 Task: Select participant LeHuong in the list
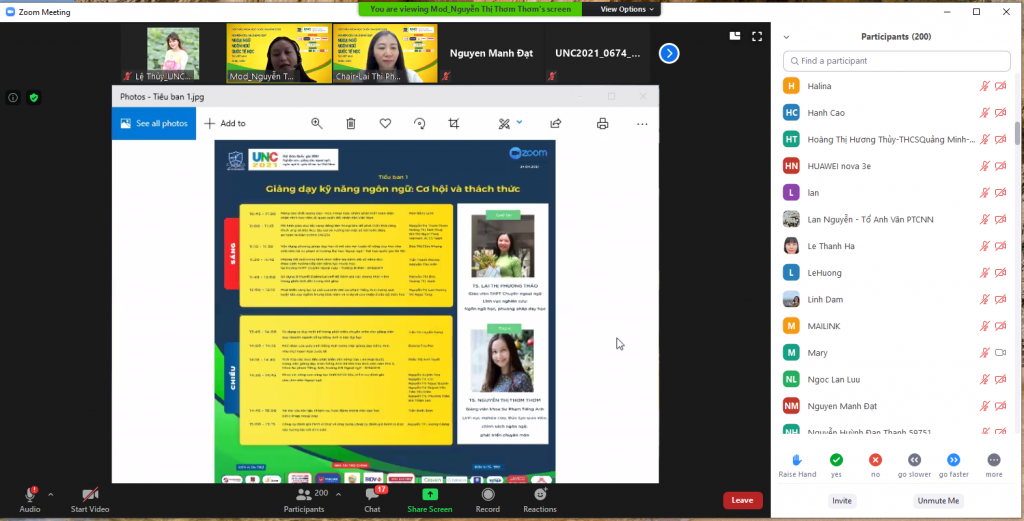tap(897, 273)
